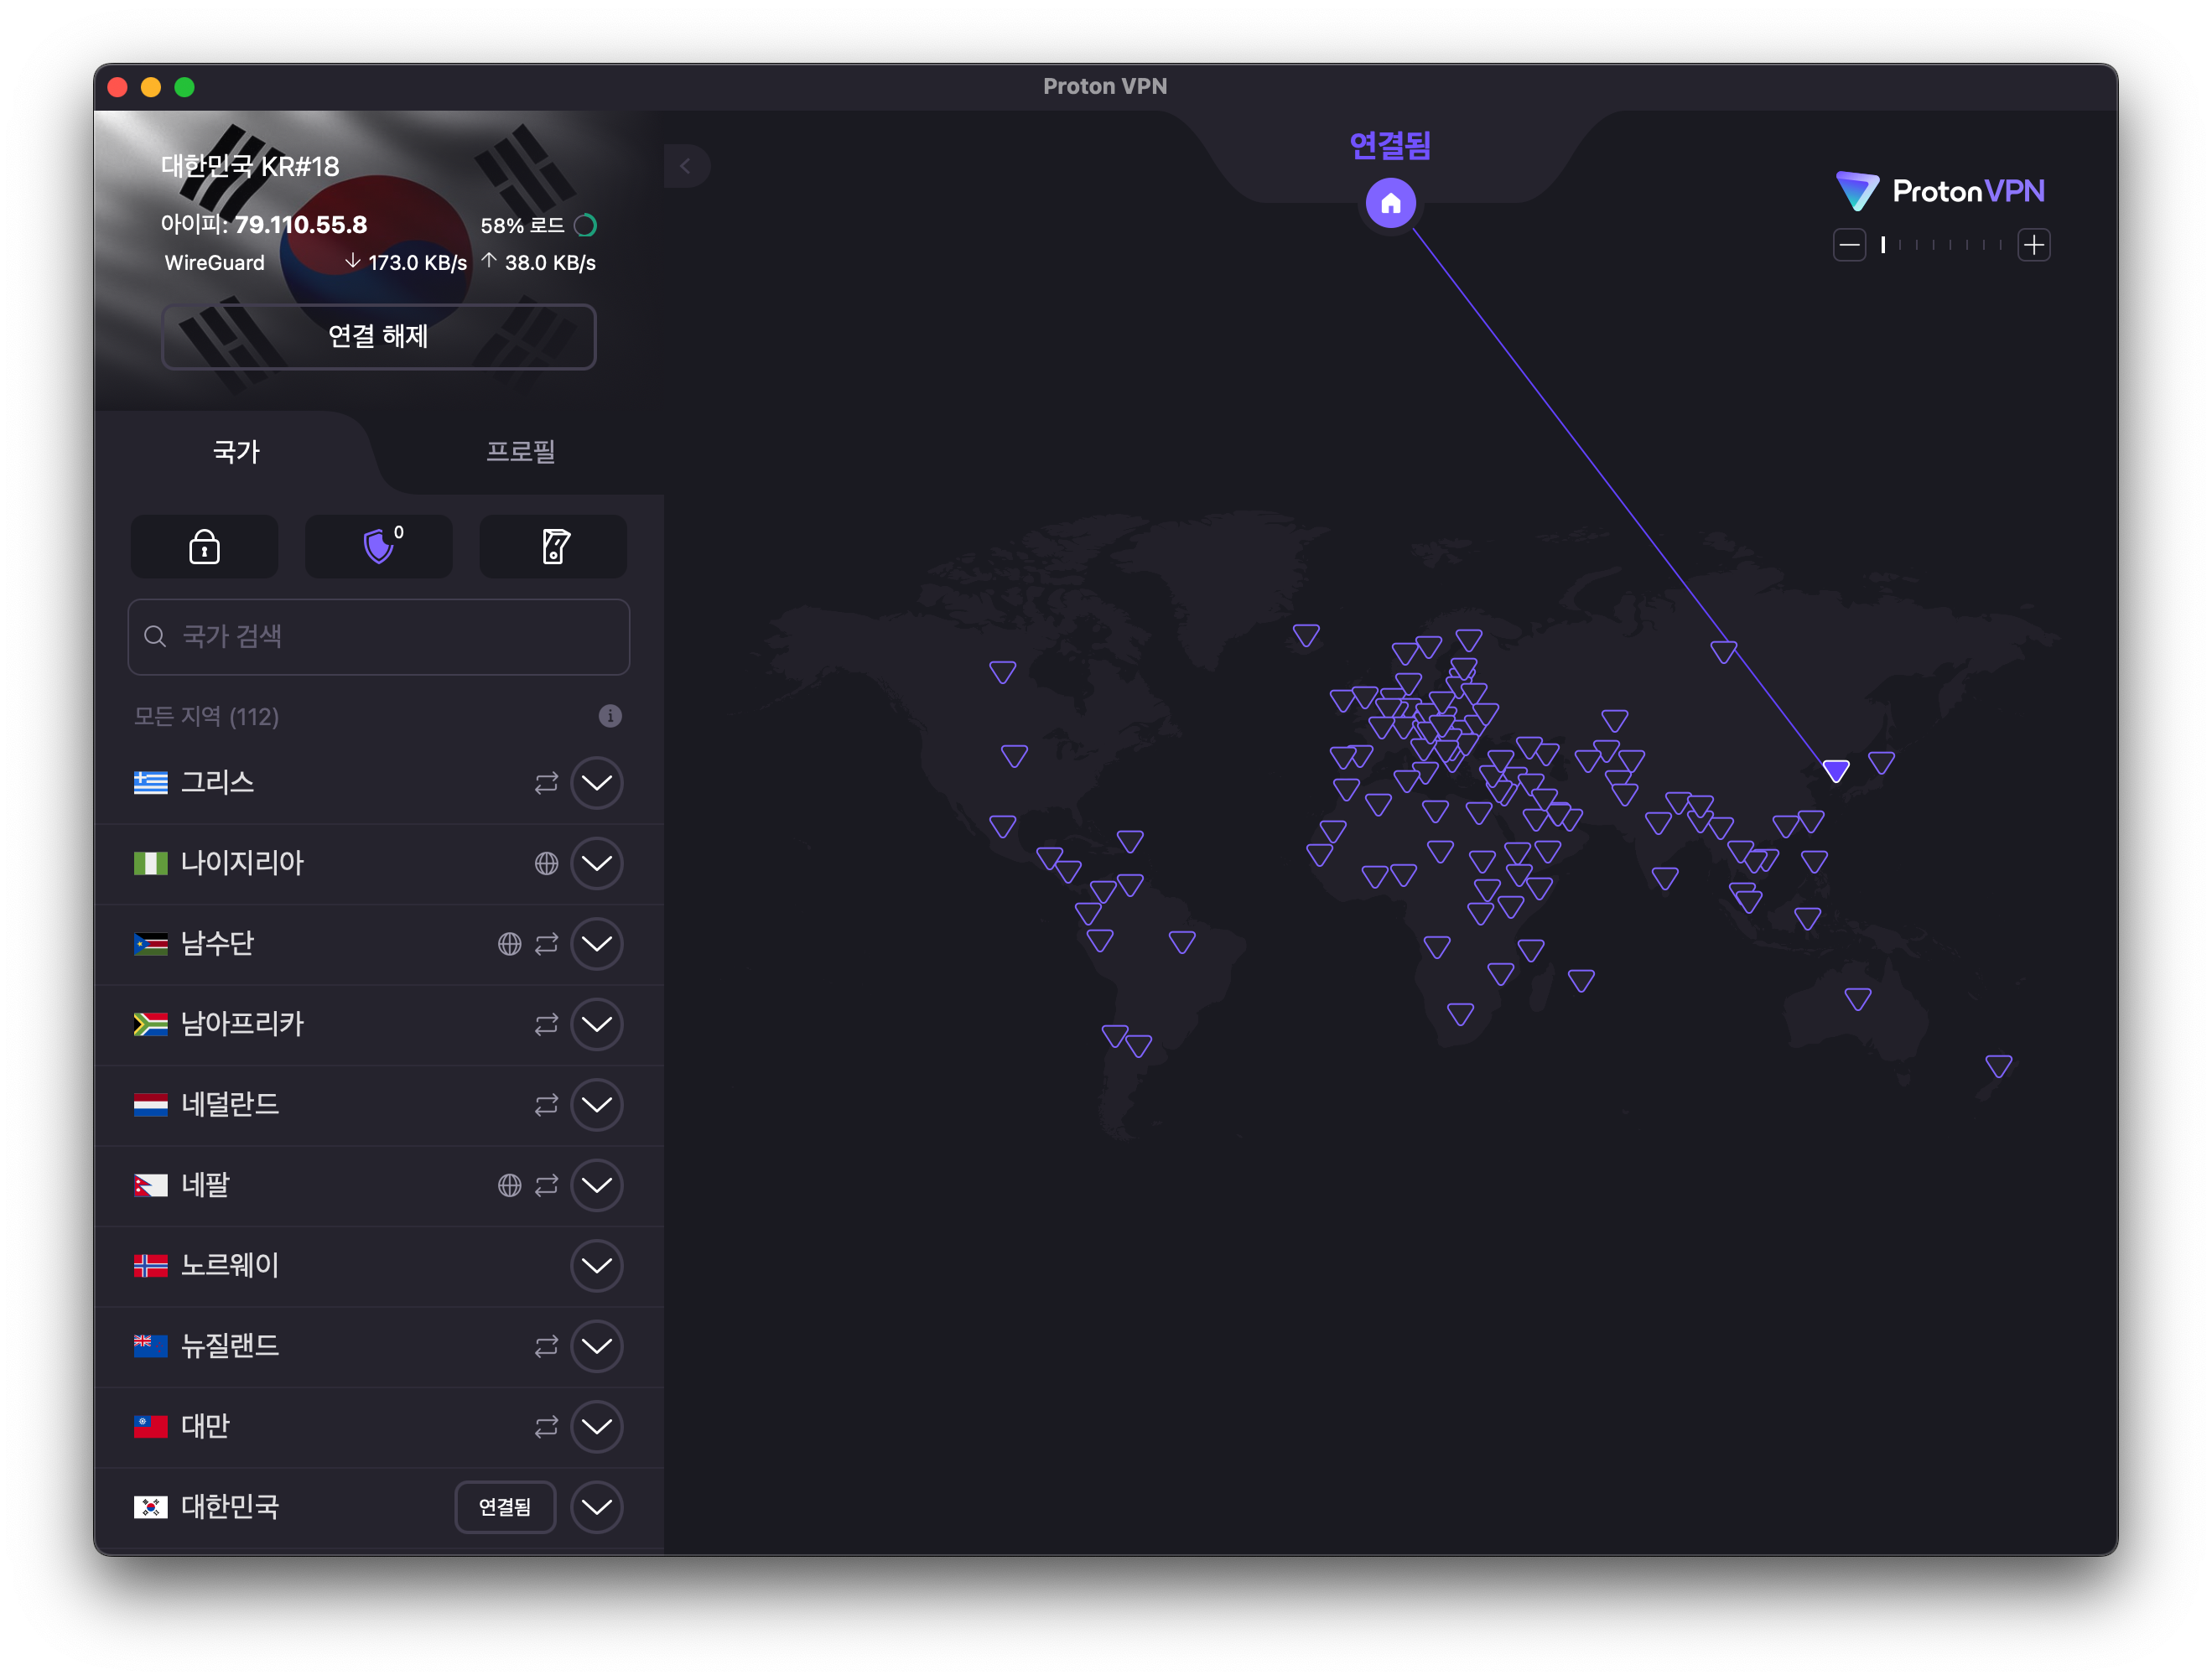Zoom in the map with plus button
Screen dimensions: 2212x1680
pyautogui.click(x=2033, y=245)
